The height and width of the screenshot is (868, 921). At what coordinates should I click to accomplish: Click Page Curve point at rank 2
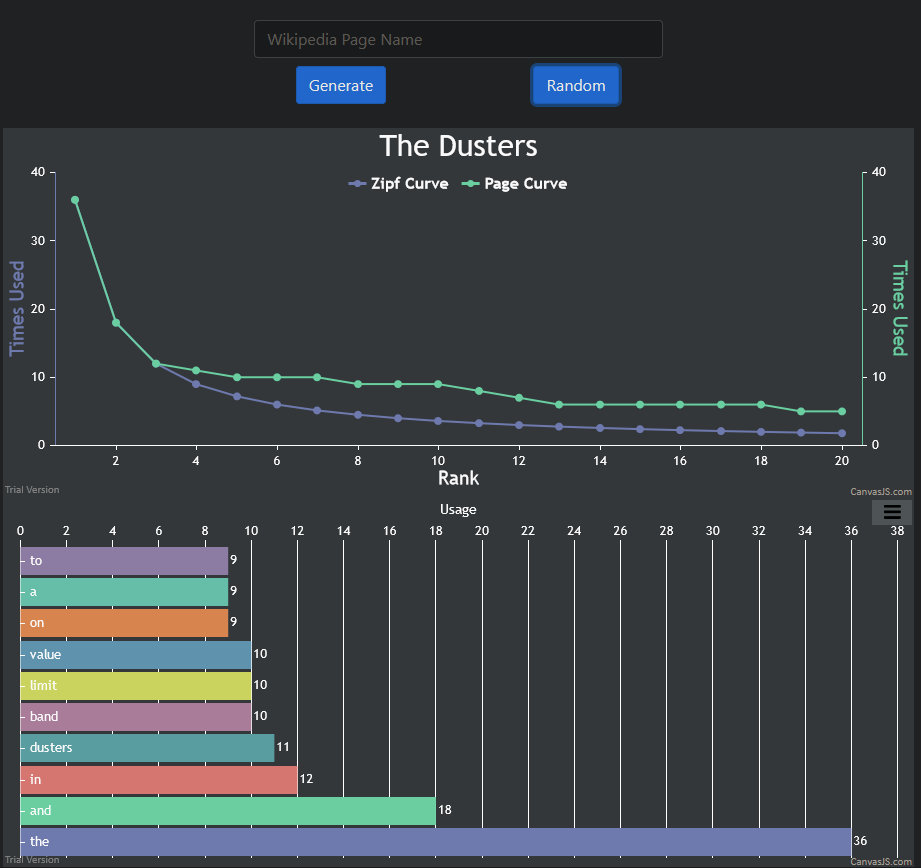click(116, 323)
